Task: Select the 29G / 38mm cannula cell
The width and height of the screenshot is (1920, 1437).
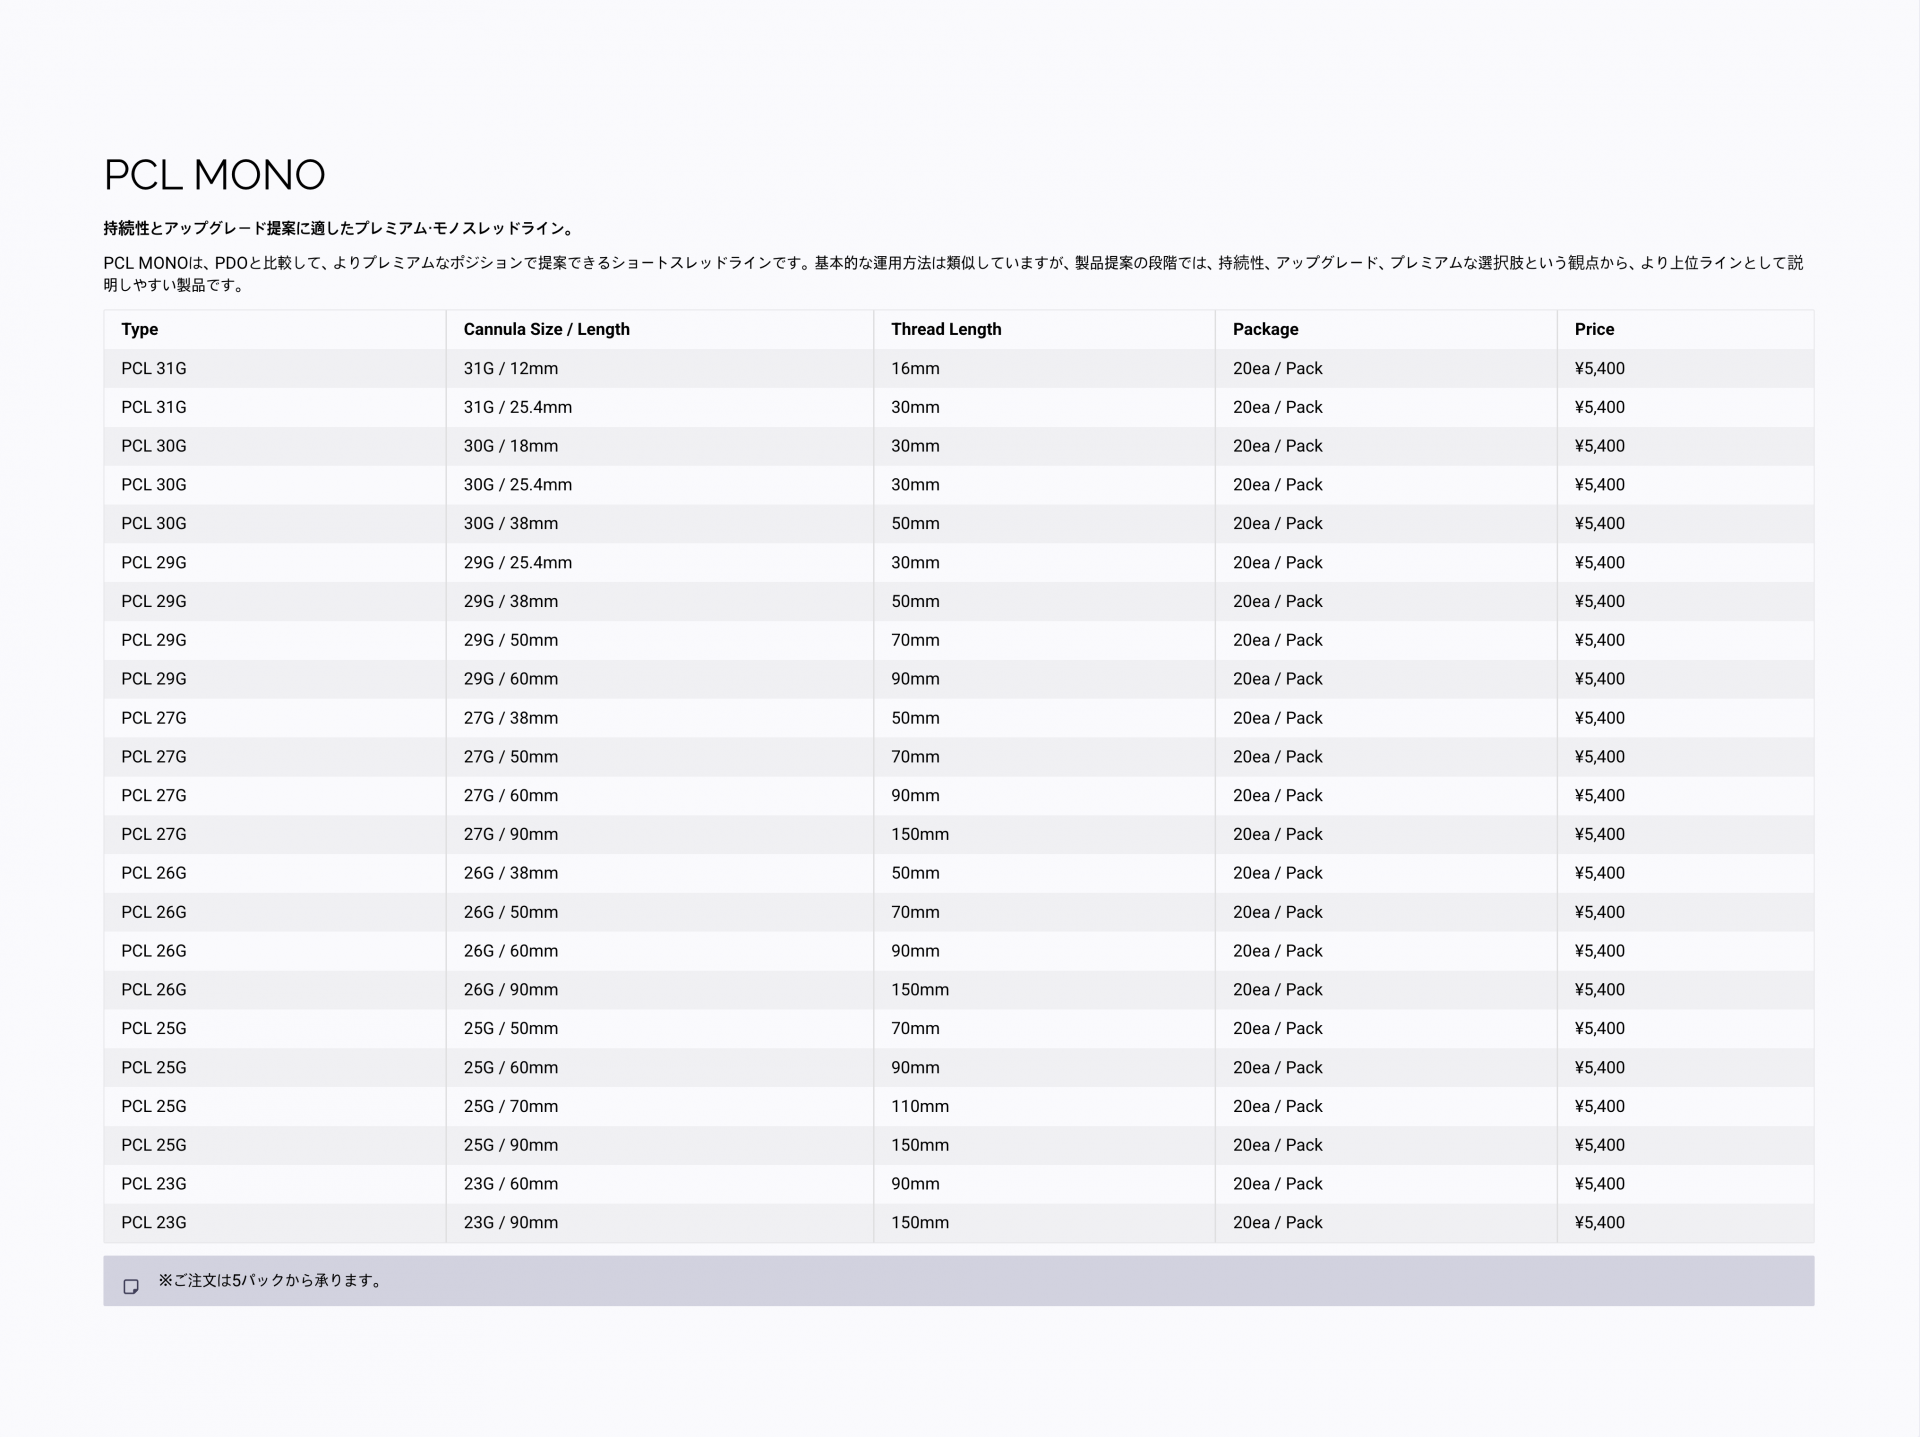Action: click(660, 601)
